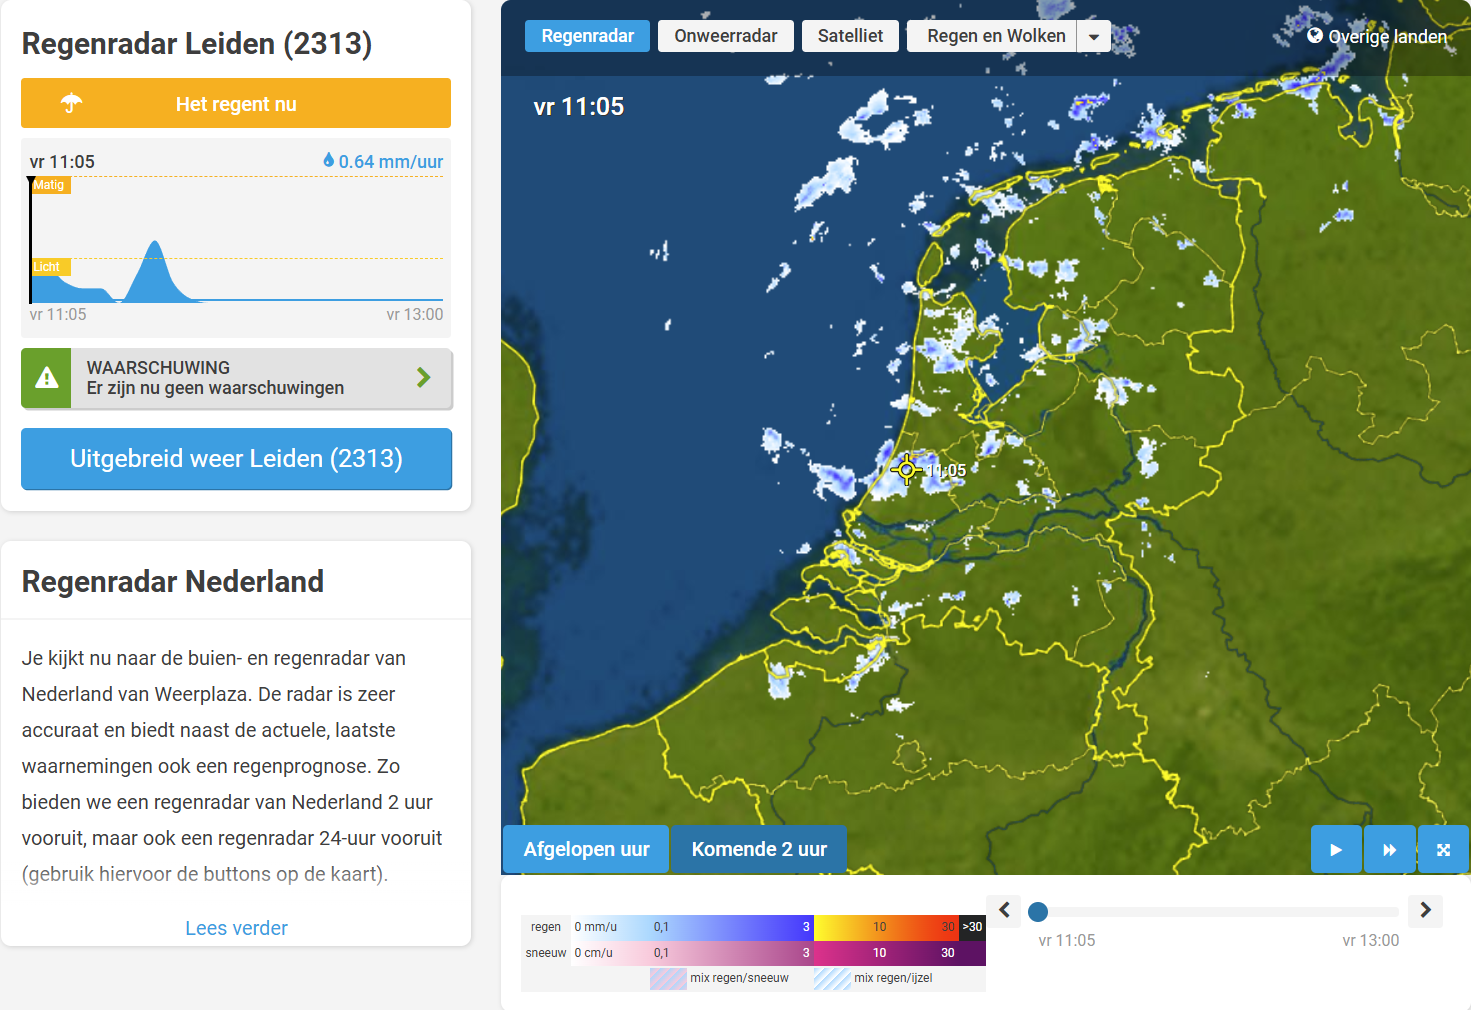Step timeline forward with the right arrow
1471x1010 pixels.
pyautogui.click(x=1425, y=910)
